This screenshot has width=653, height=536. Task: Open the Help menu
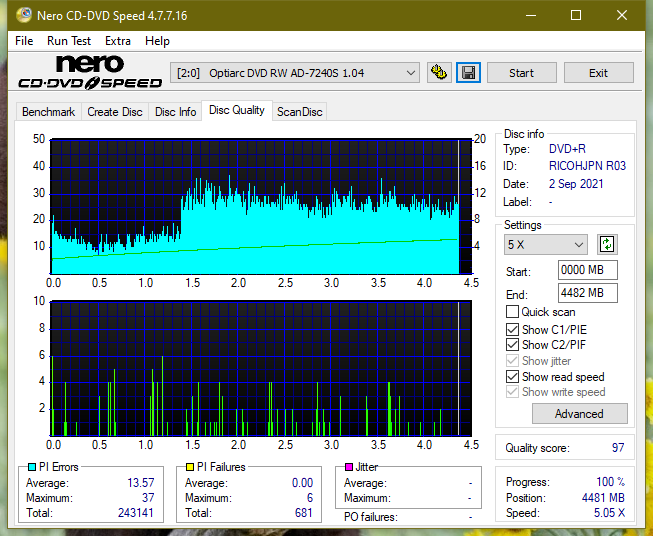point(157,41)
